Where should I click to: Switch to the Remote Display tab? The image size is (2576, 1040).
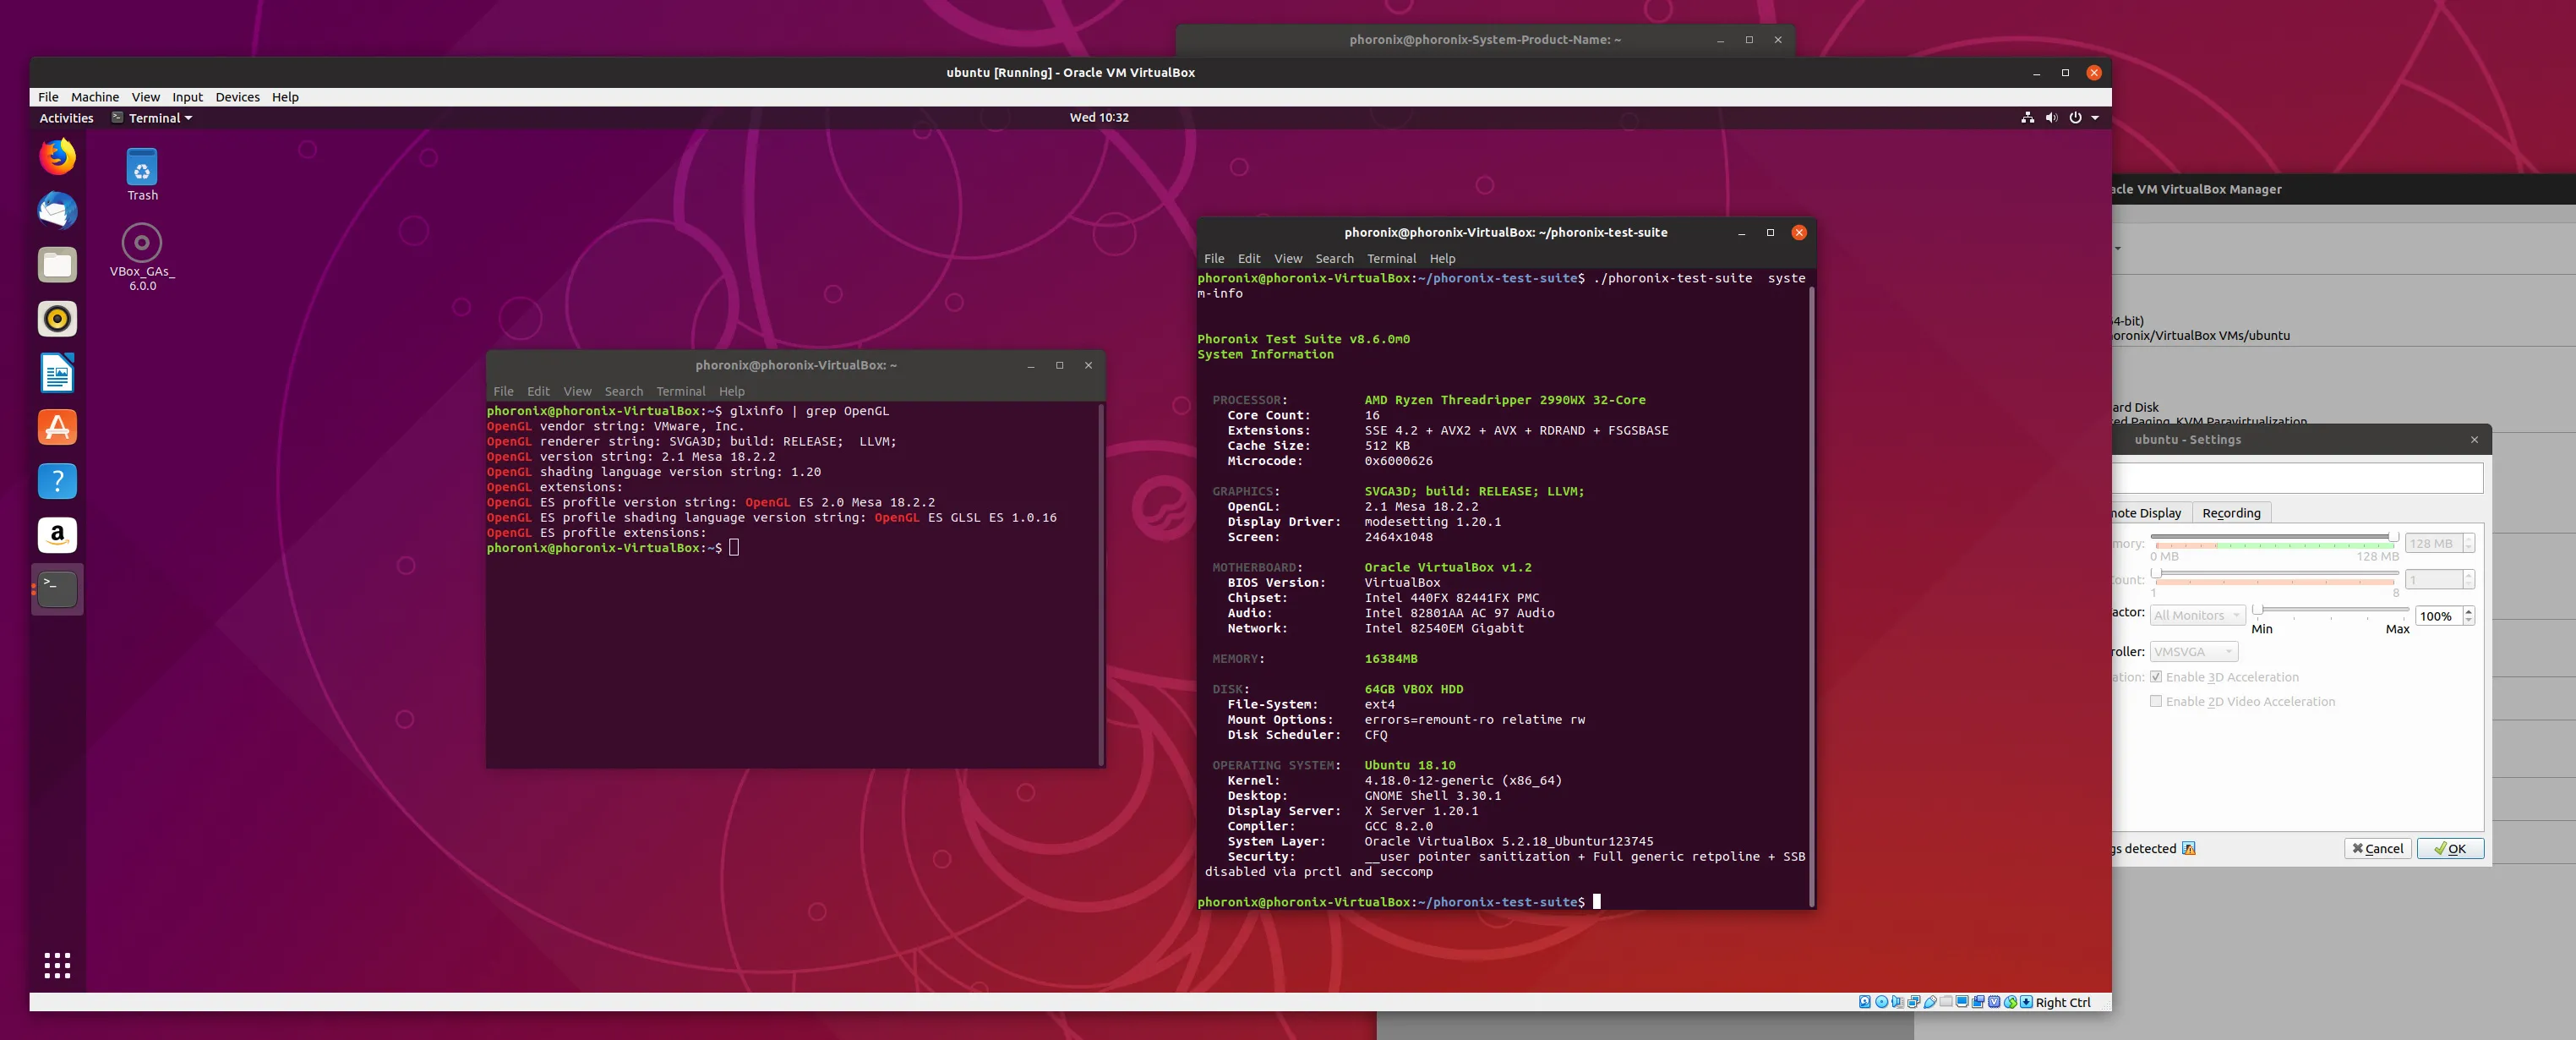[x=2150, y=513]
